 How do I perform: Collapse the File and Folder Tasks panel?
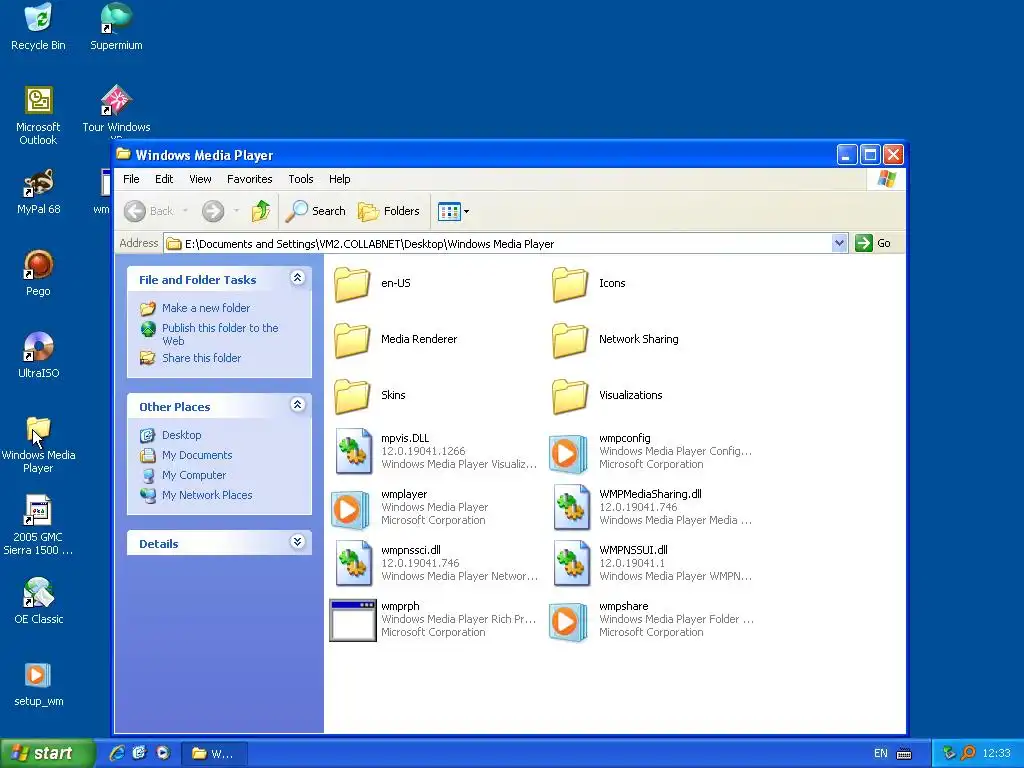pyautogui.click(x=297, y=278)
